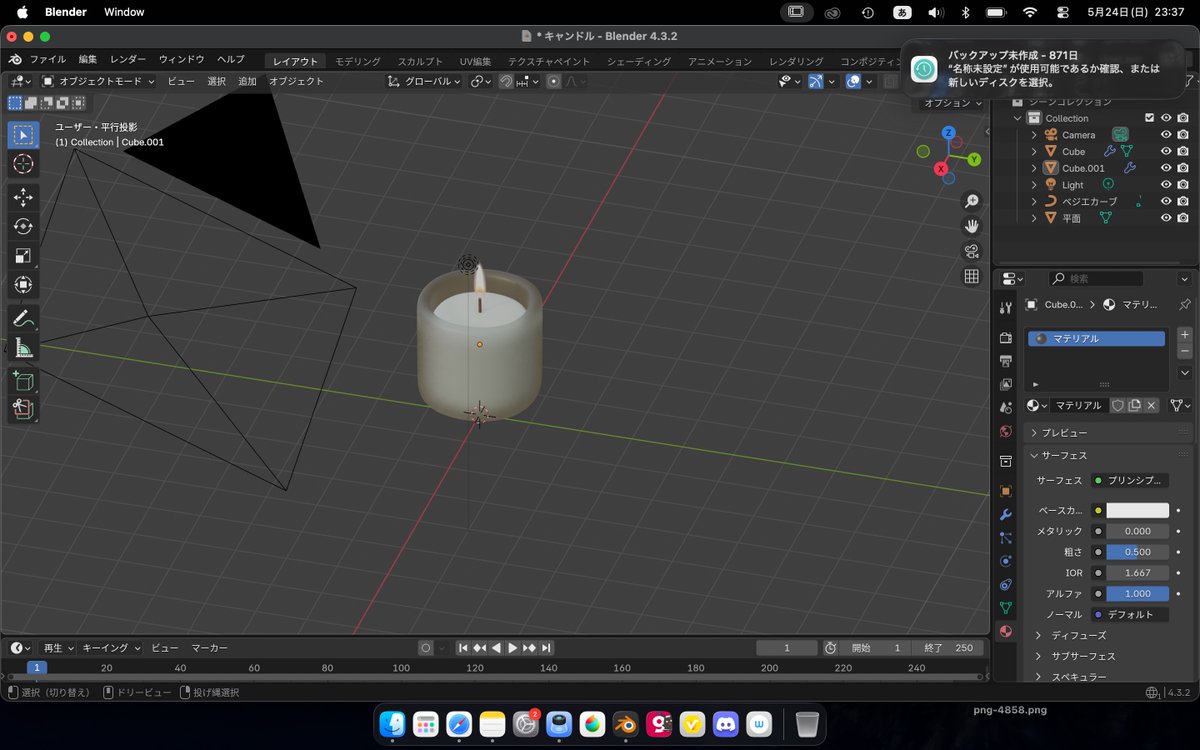Select the Measure tool
Screen dimensions: 1200x750
coord(23,348)
